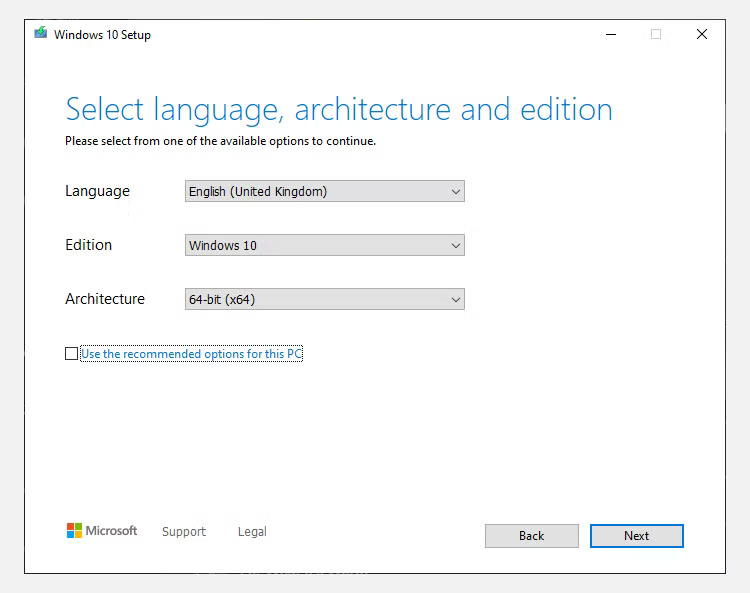750x593 pixels.
Task: Click the 'Use the recommended options for this PC' label
Action: tap(191, 354)
